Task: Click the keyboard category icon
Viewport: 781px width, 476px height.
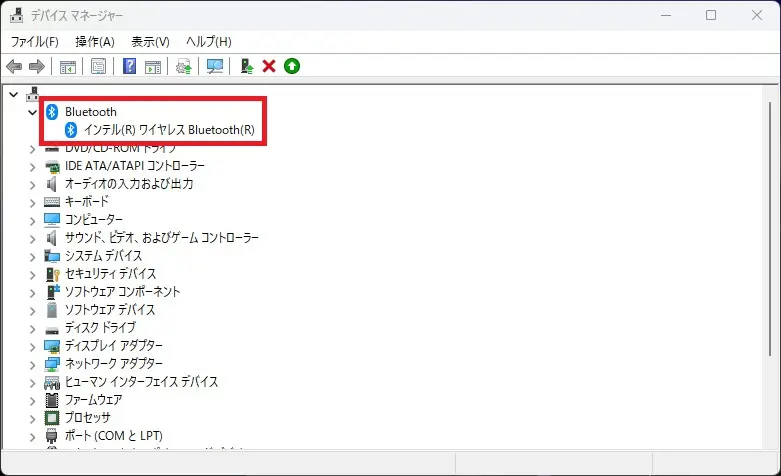Action: (x=52, y=202)
